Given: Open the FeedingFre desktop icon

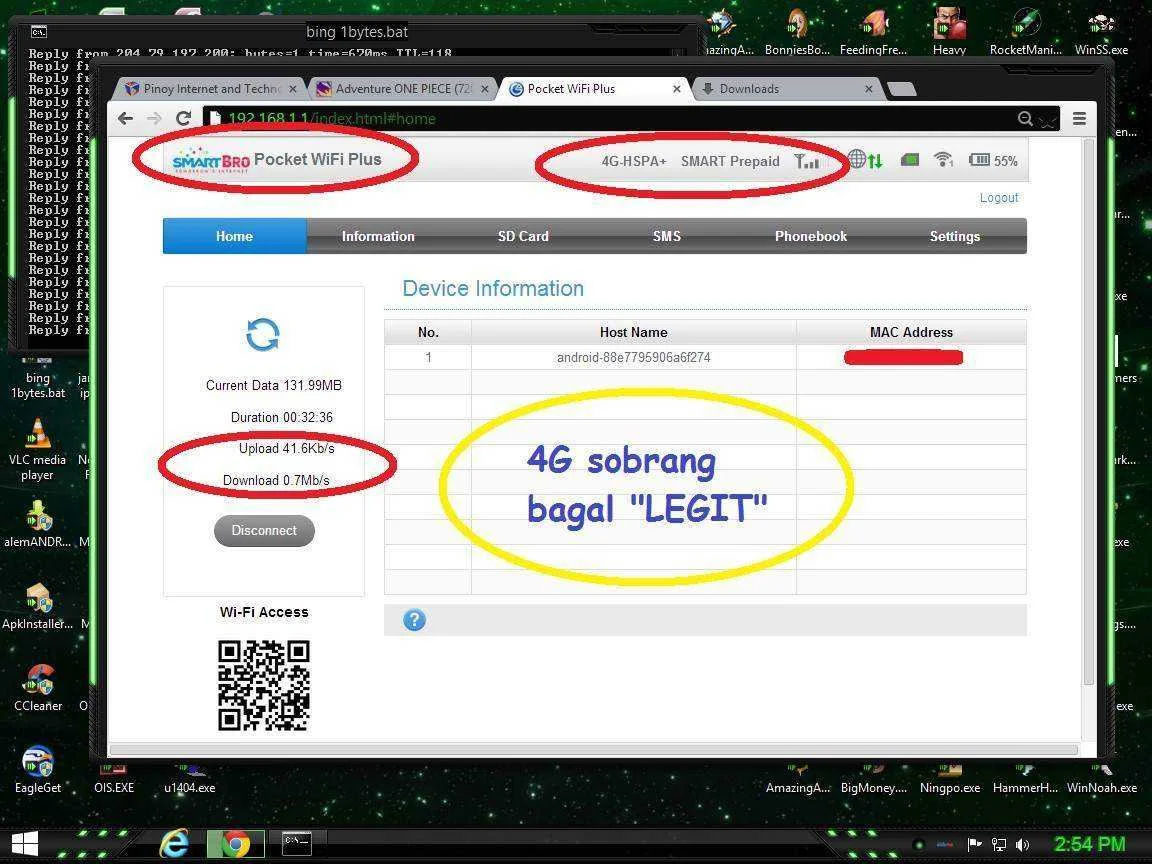Looking at the screenshot, I should point(874,31).
